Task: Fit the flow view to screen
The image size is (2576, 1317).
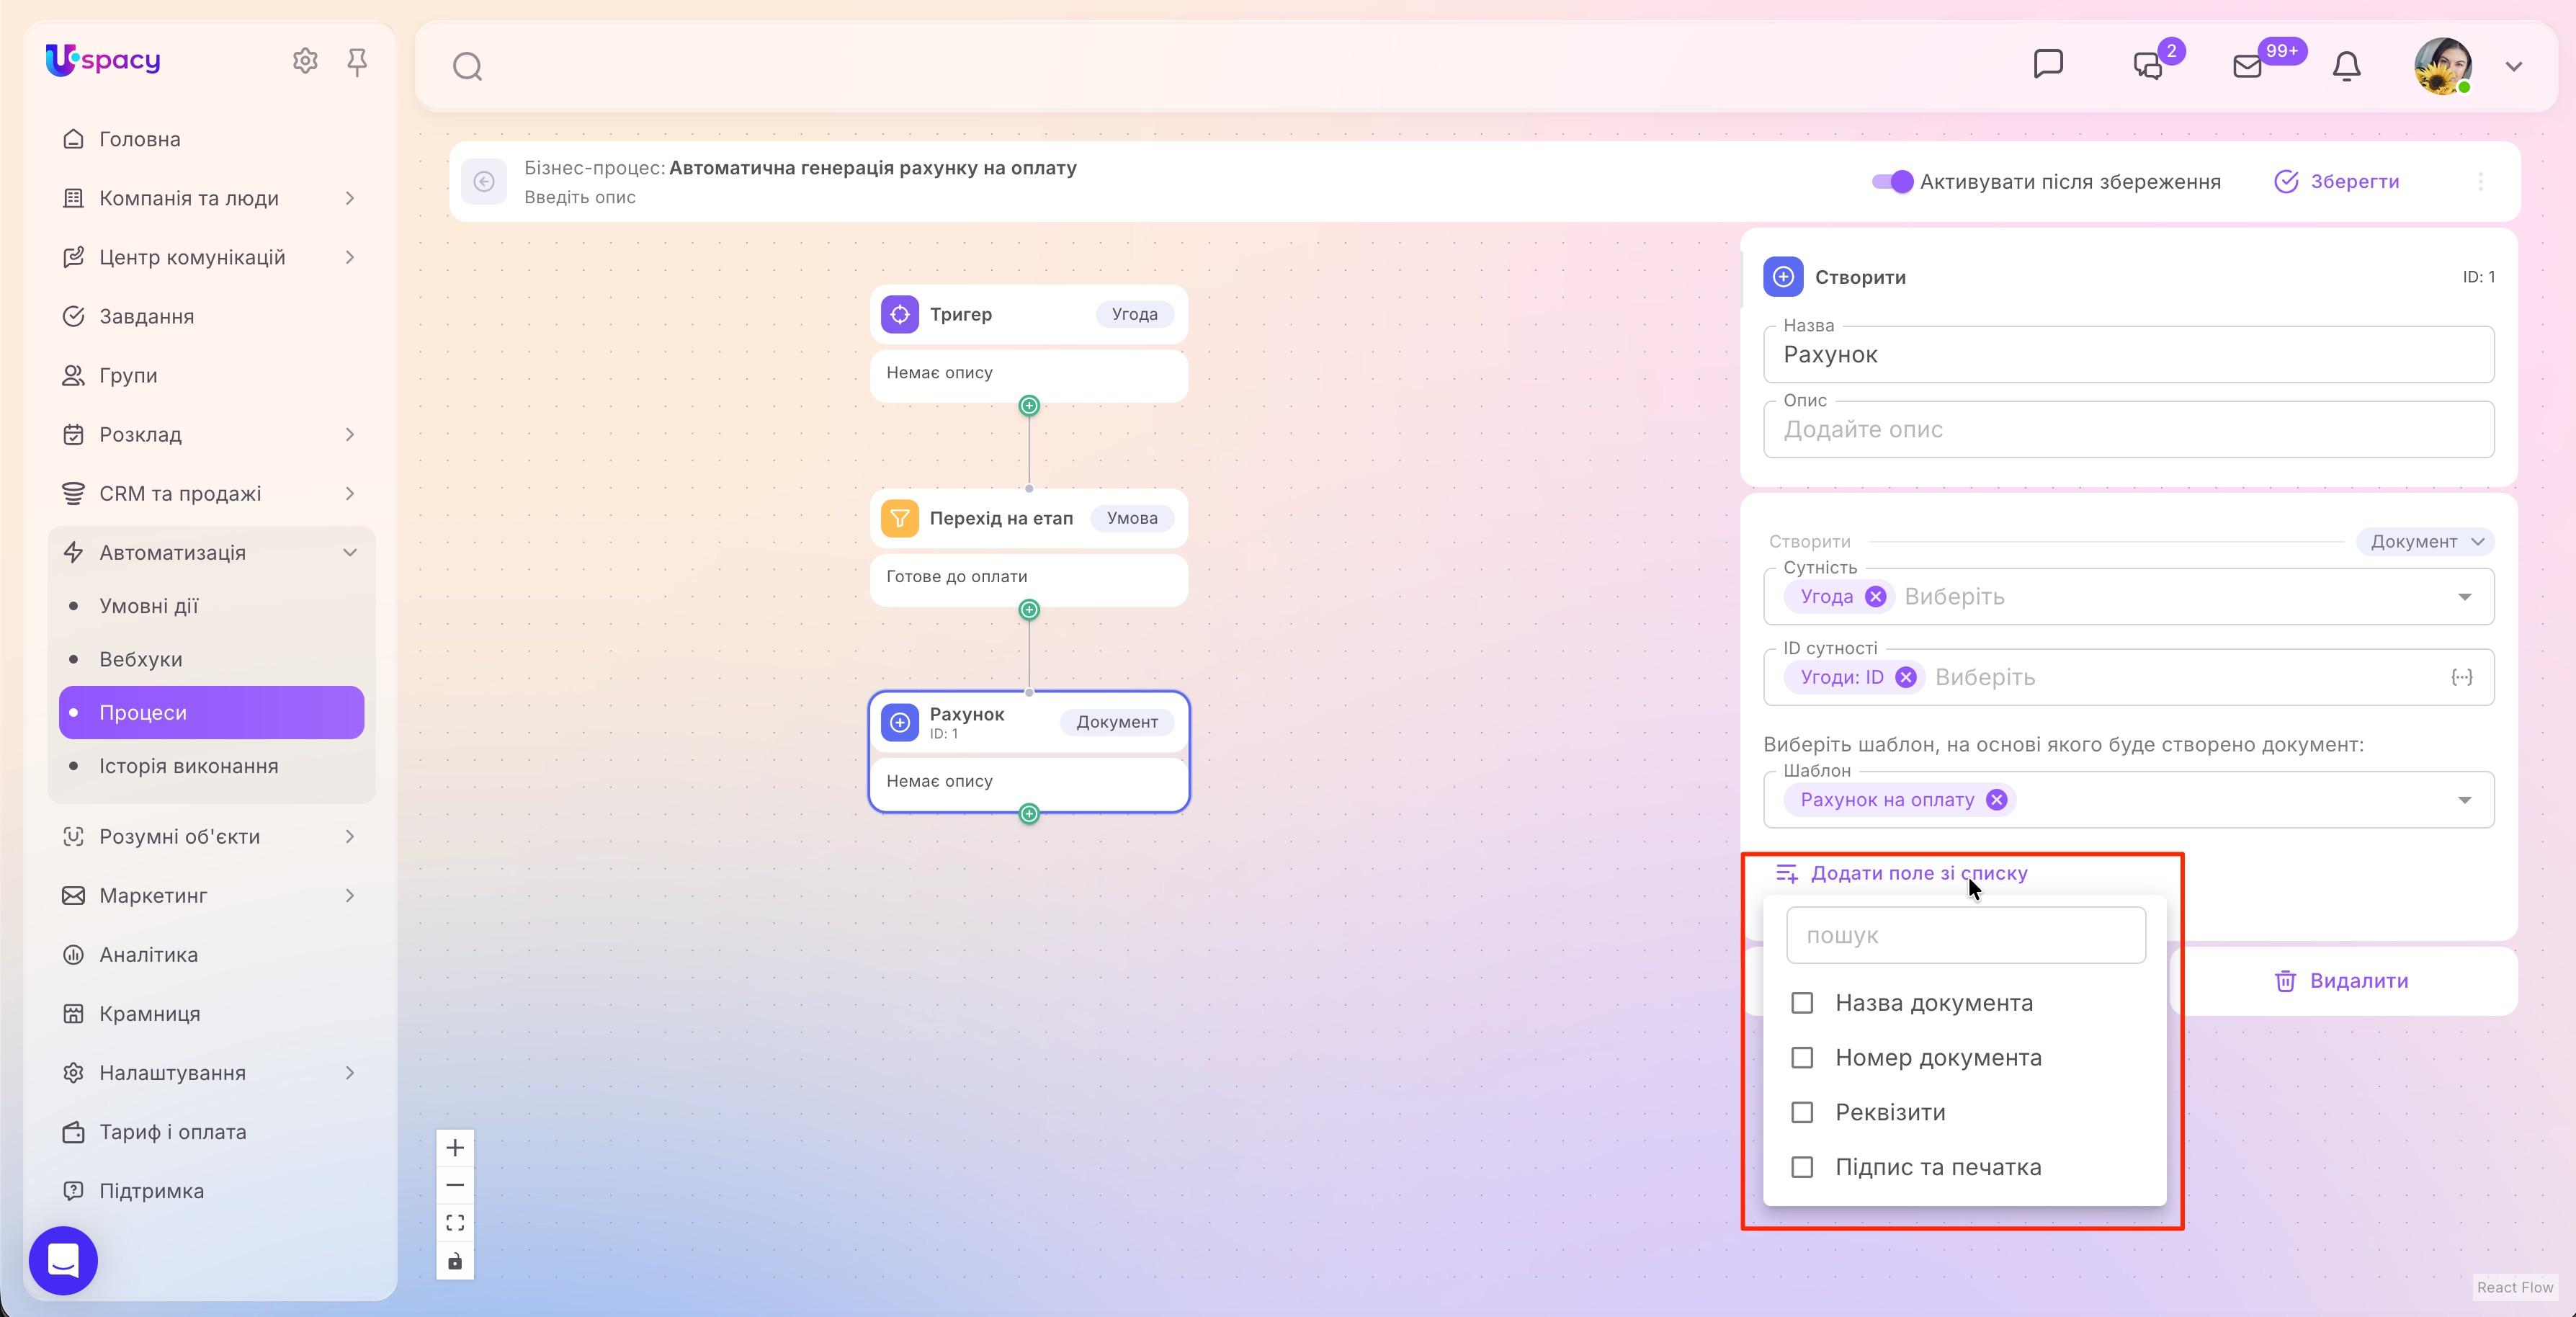Action: coord(455,1222)
